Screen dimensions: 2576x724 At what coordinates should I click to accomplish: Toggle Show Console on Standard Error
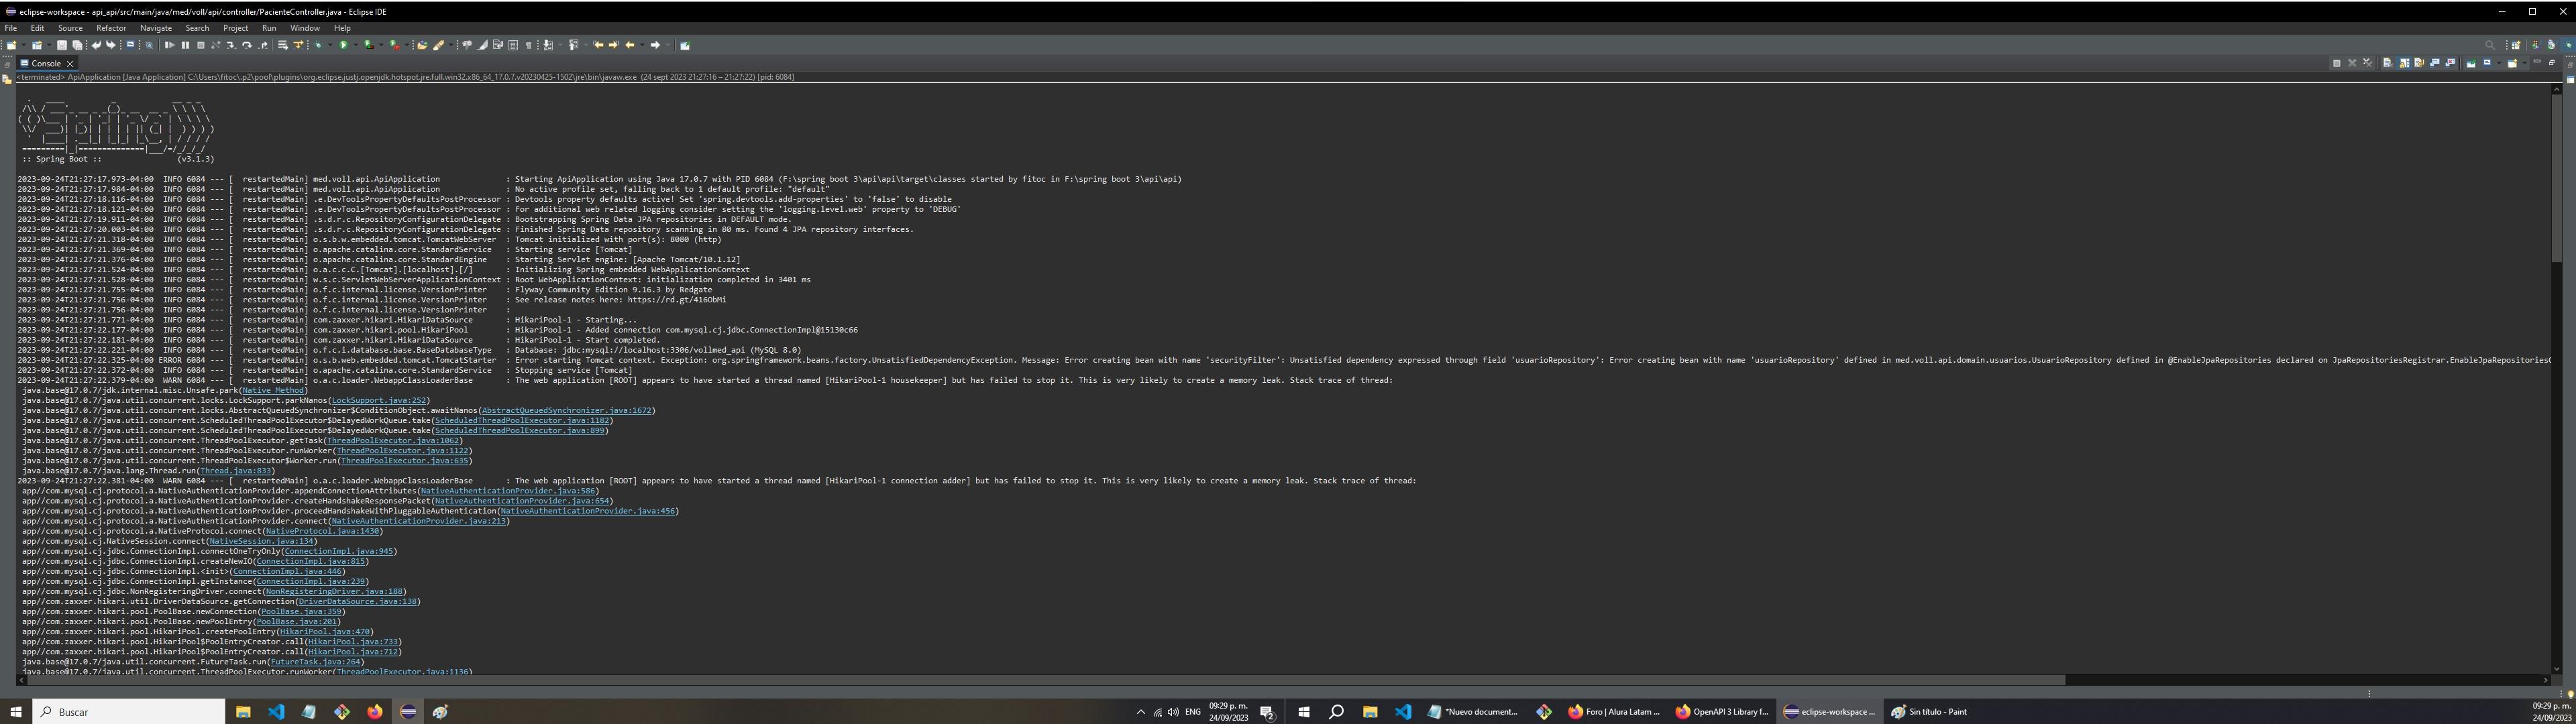pos(2450,63)
